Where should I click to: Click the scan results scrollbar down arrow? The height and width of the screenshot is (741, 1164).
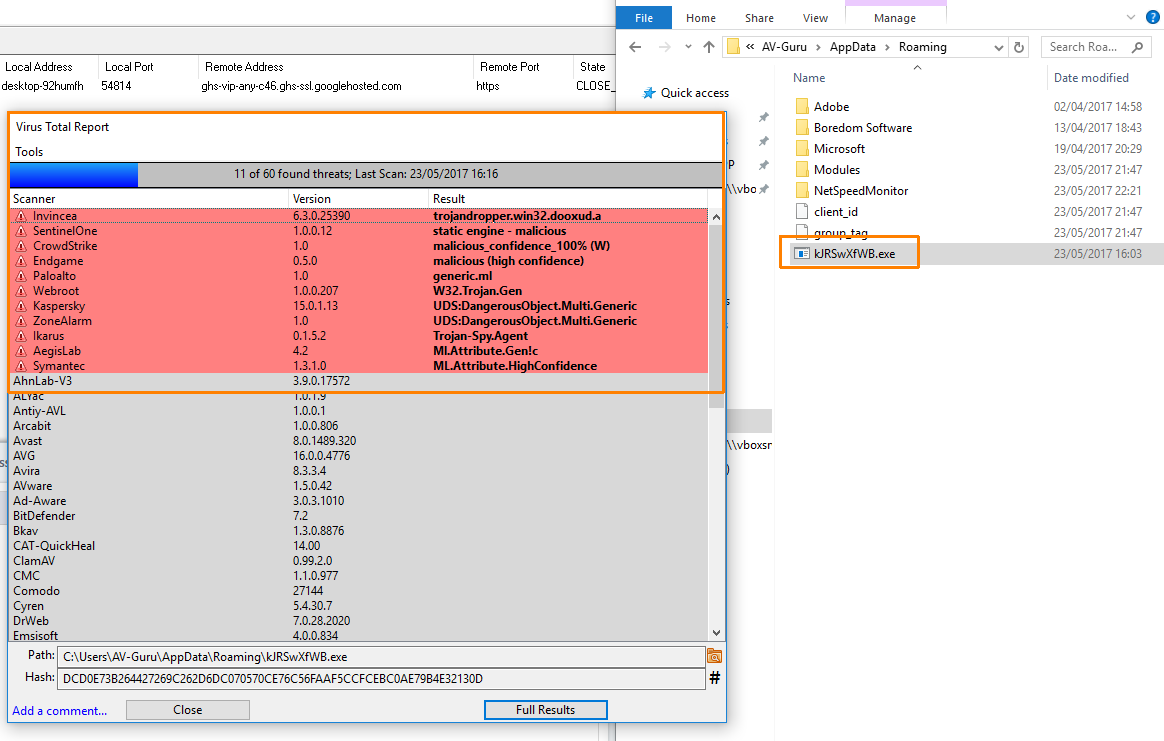[x=715, y=632]
